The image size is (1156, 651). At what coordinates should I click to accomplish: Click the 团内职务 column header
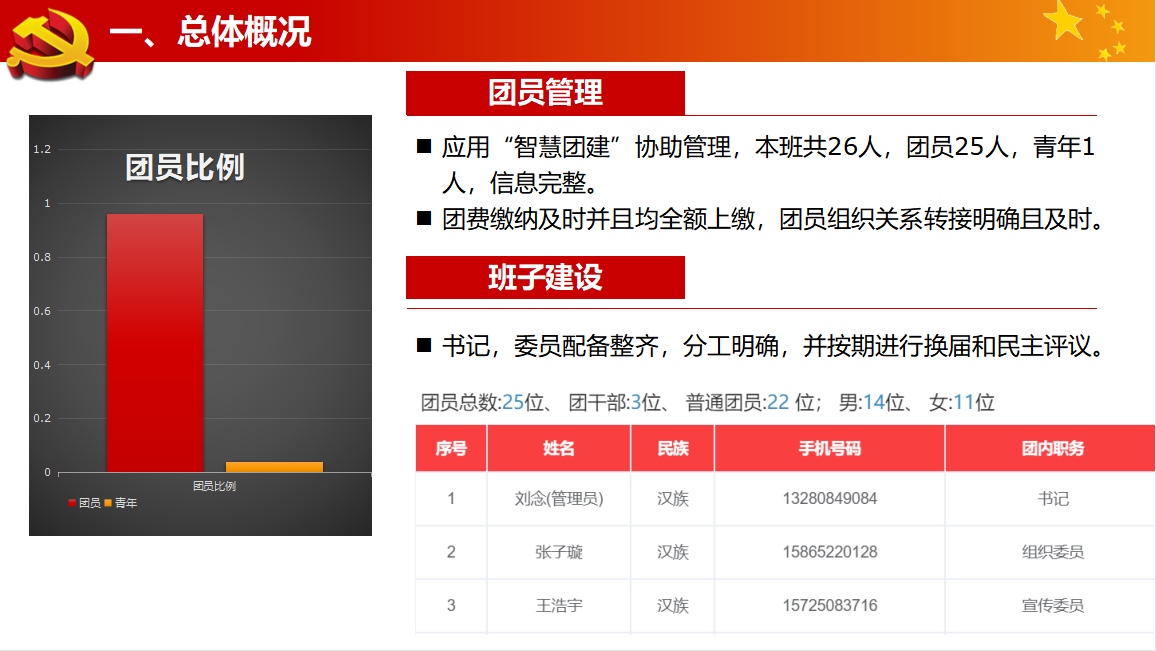(1052, 448)
